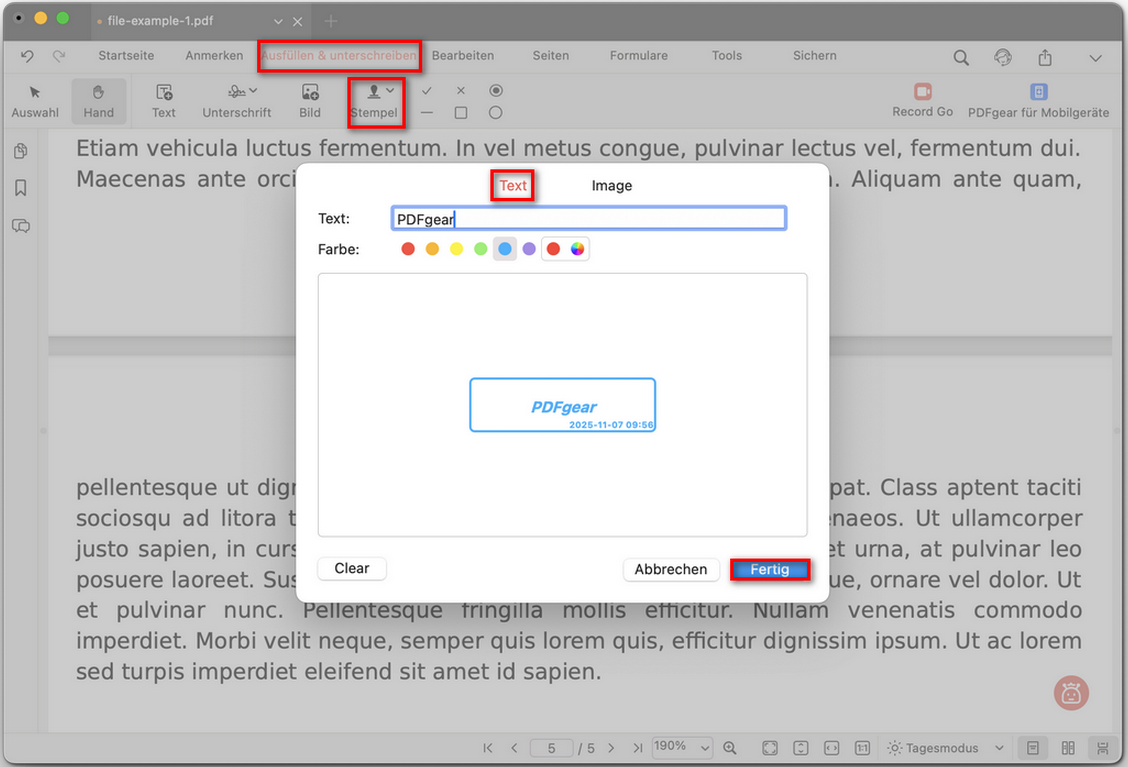Pick the orange stamp color
The width and height of the screenshot is (1128, 767).
coord(432,249)
